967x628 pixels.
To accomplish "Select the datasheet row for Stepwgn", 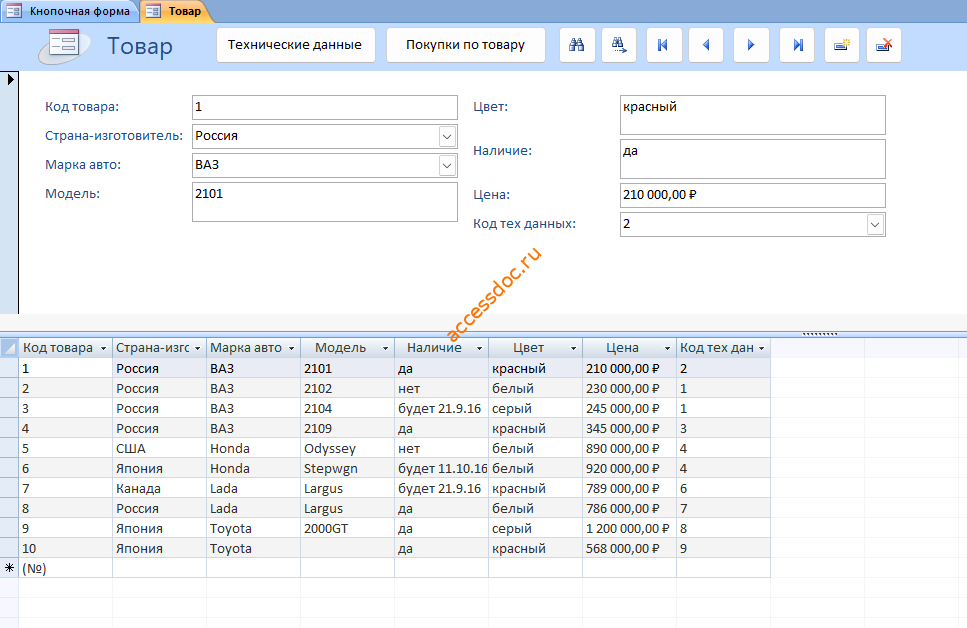I will [395, 469].
